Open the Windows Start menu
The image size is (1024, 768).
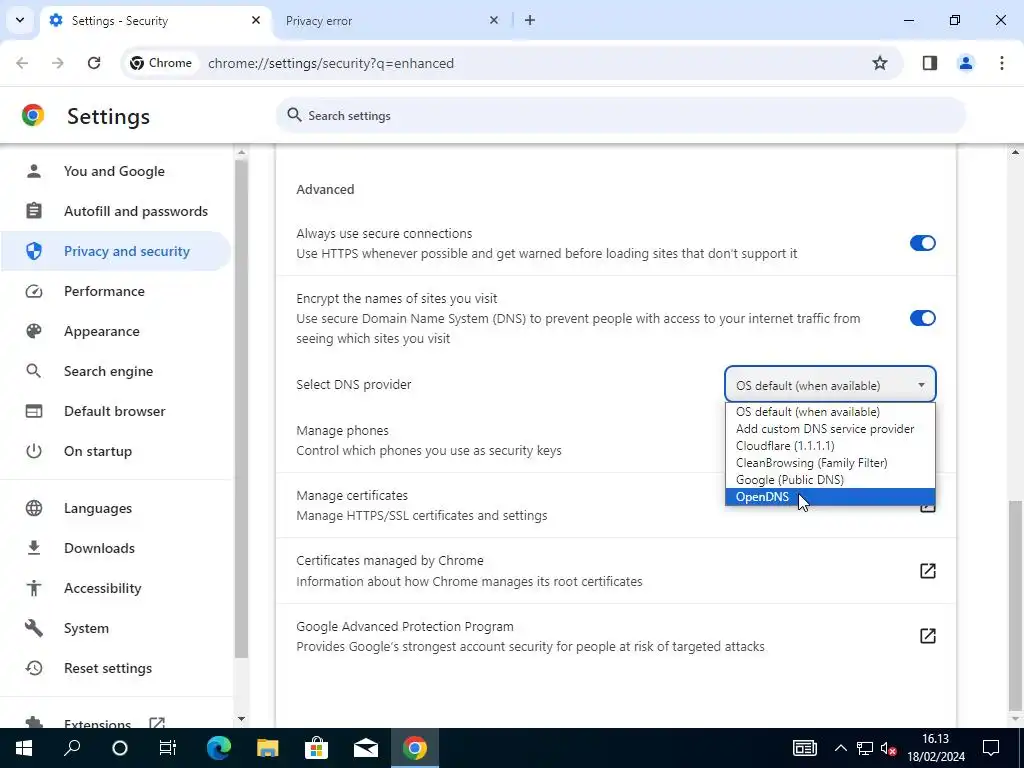coord(24,748)
